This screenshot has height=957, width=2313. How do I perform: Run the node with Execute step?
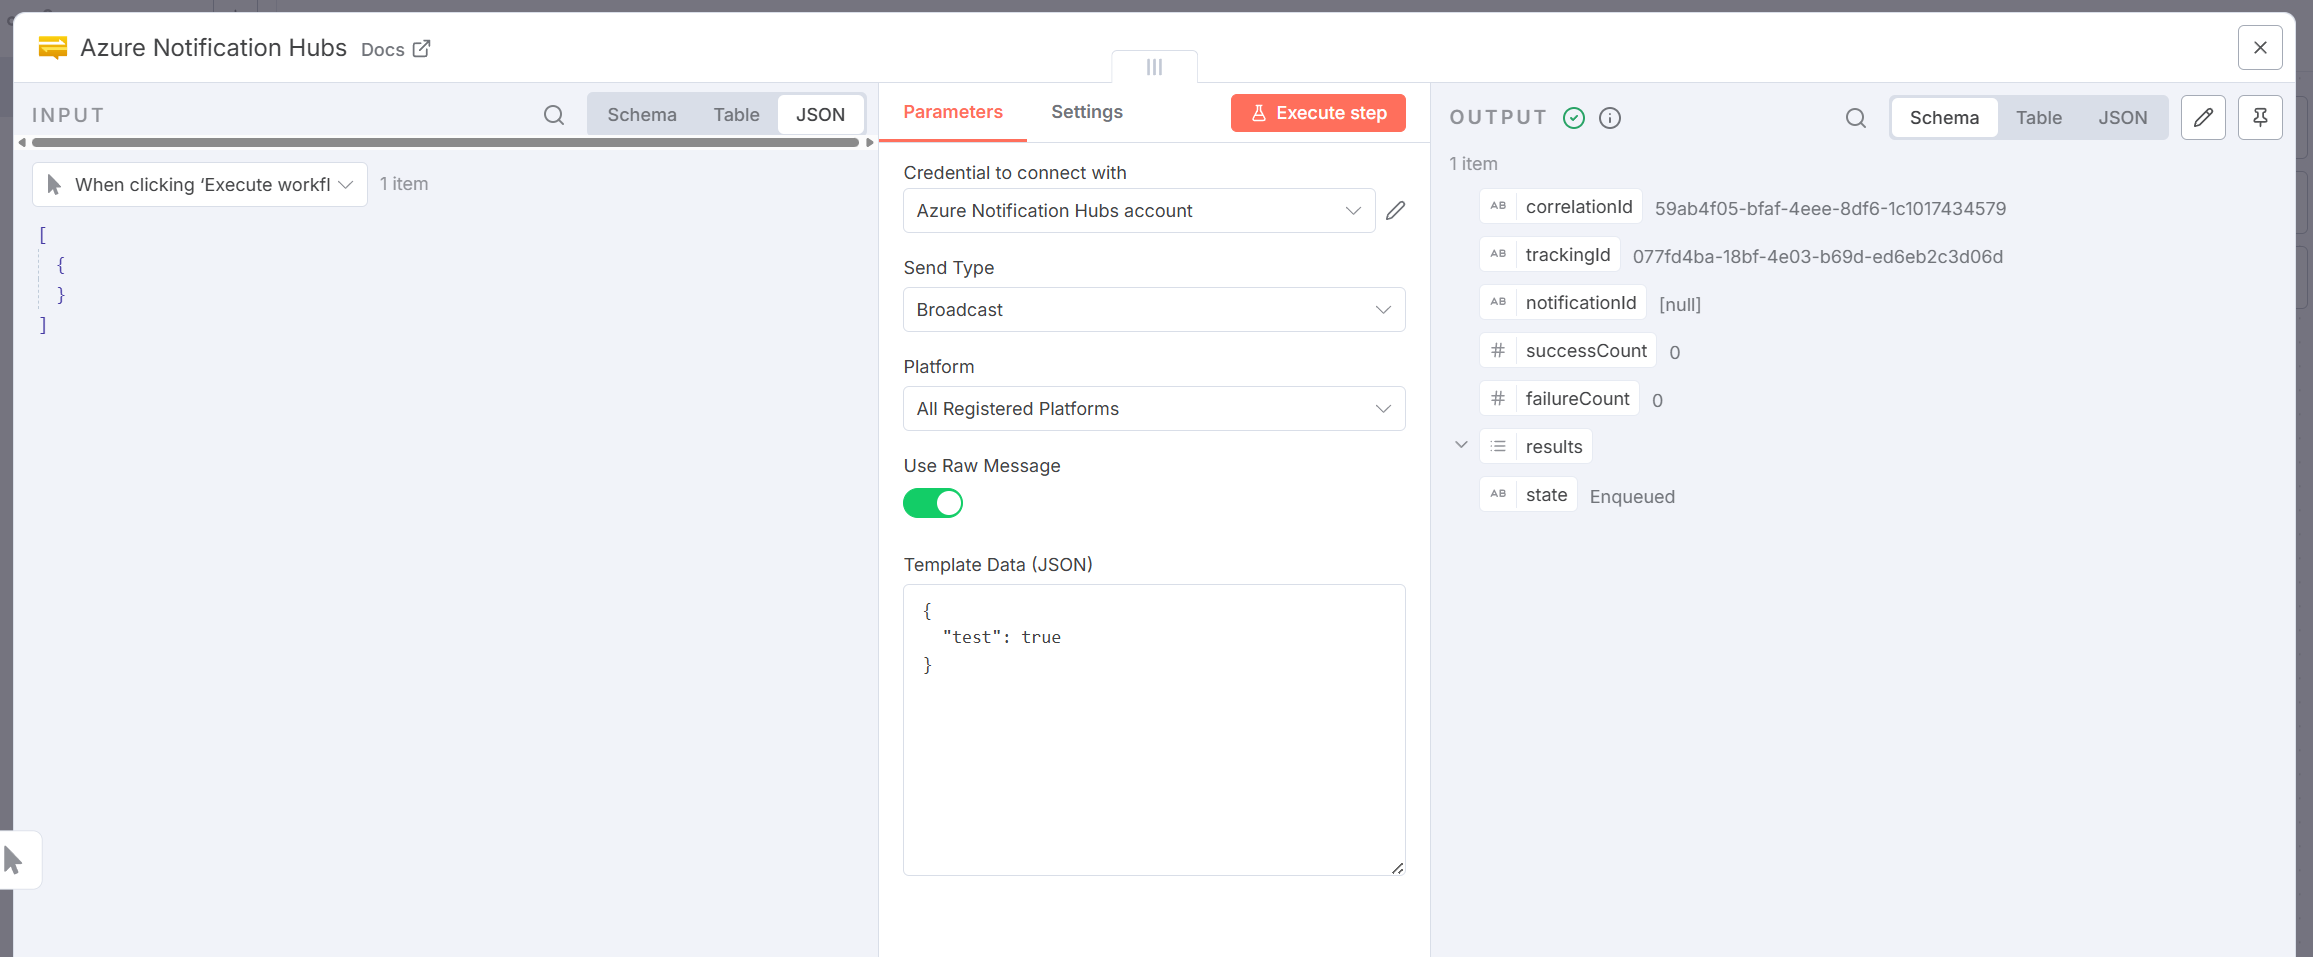pos(1318,113)
